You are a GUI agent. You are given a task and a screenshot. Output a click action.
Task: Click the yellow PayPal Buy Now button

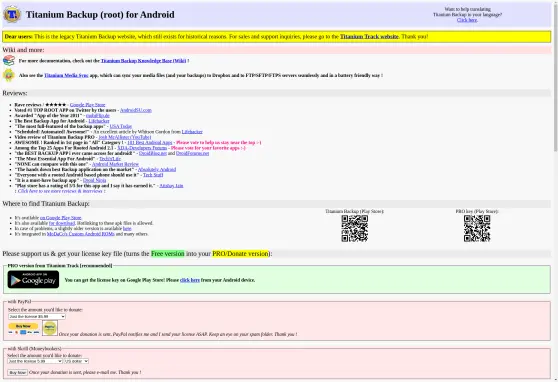(23, 326)
